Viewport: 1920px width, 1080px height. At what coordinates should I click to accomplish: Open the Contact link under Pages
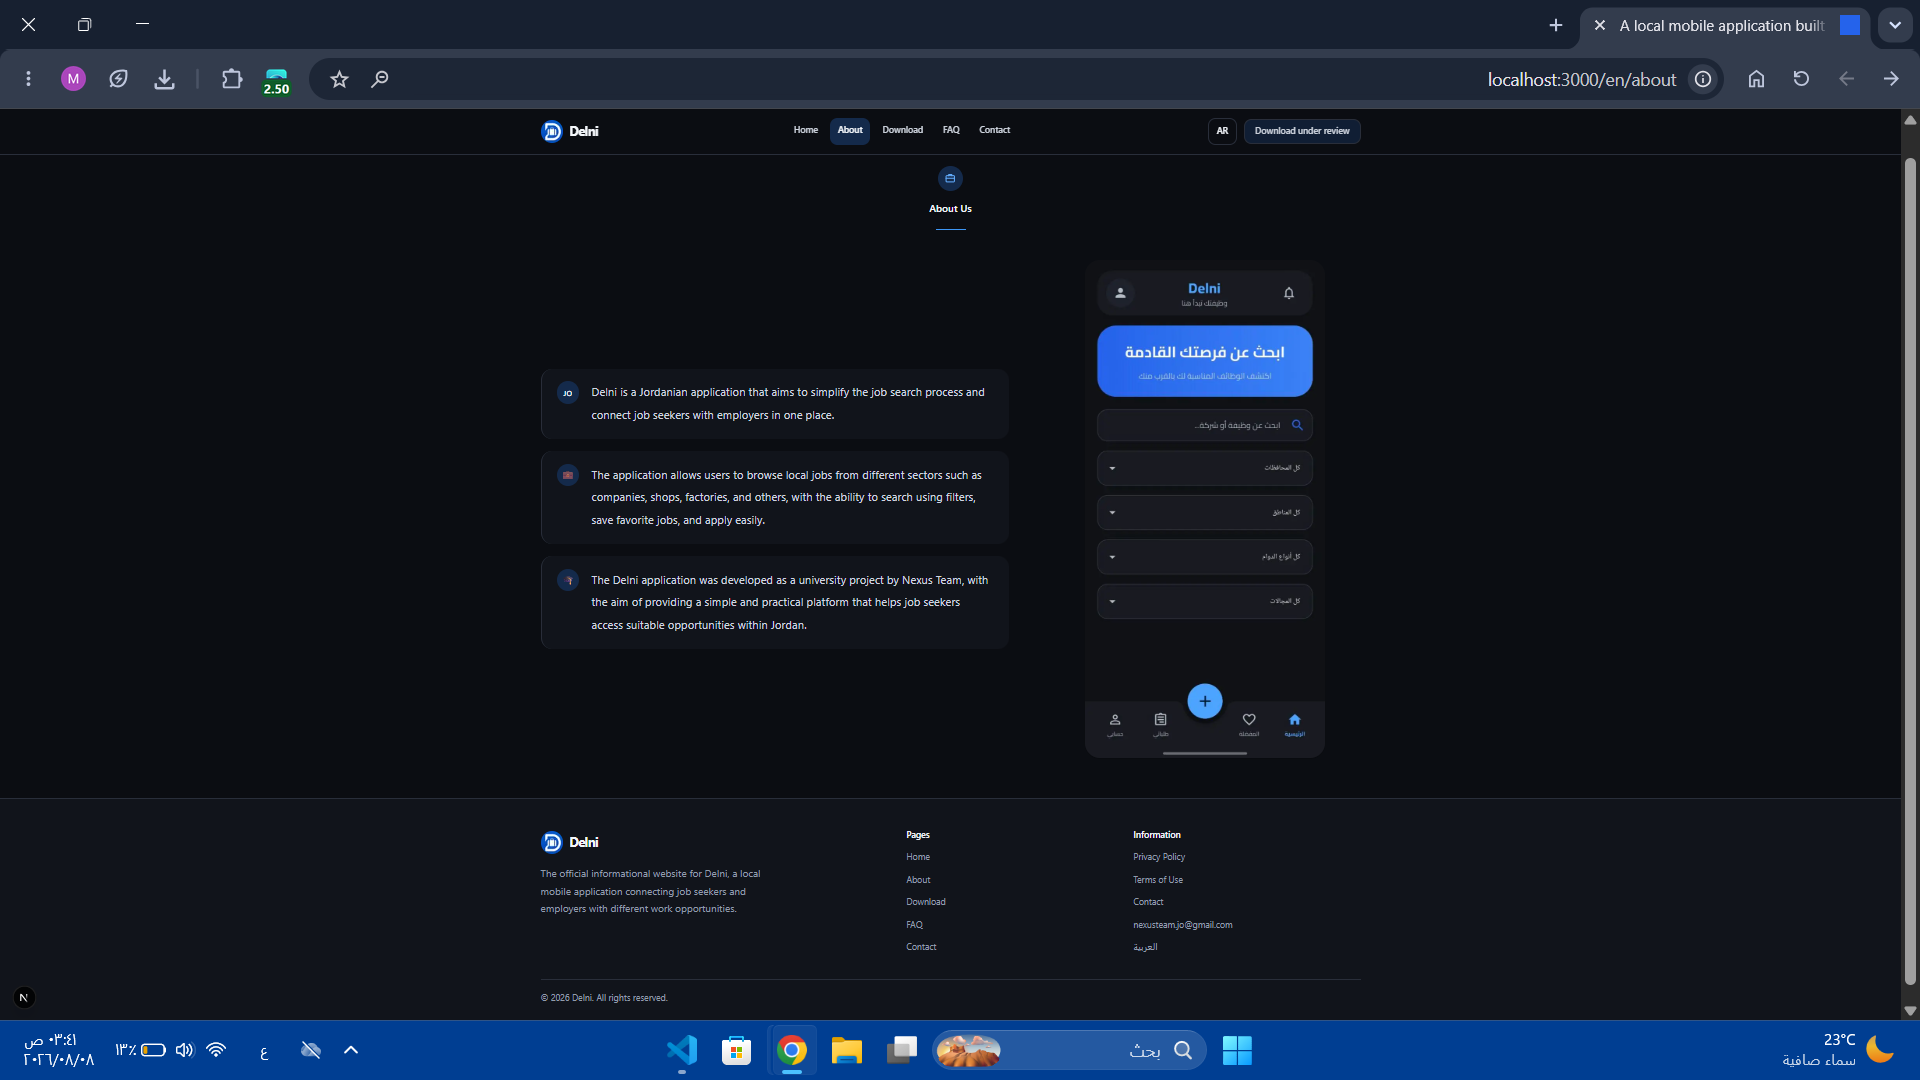tap(921, 947)
